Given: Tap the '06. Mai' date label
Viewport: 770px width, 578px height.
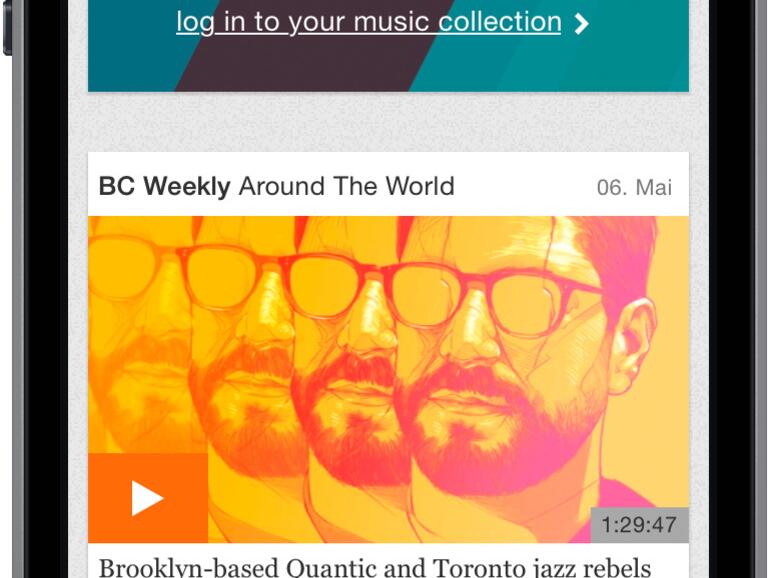Looking at the screenshot, I should coord(634,187).
